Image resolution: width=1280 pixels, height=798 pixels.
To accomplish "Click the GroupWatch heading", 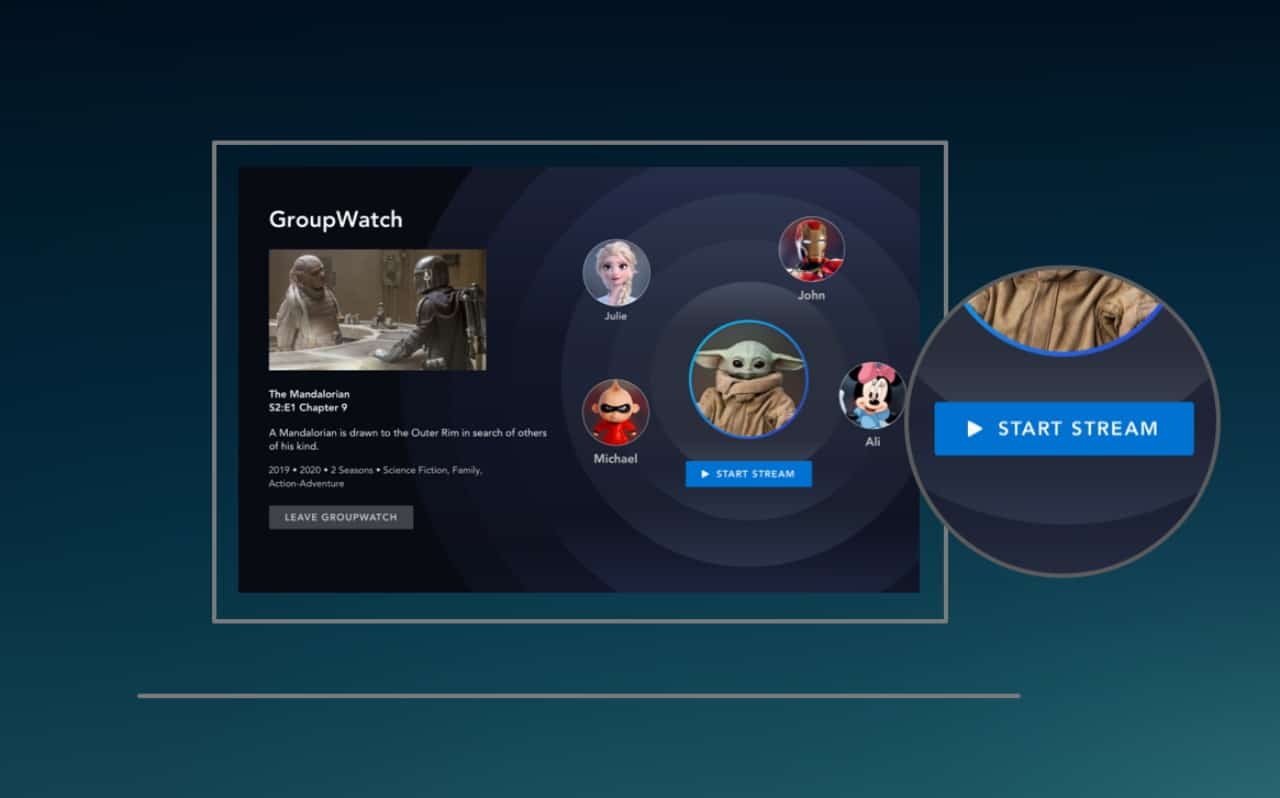I will pos(335,220).
